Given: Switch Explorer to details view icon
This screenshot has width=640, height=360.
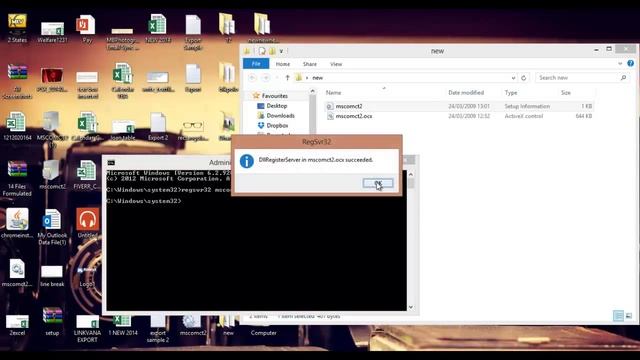Looking at the screenshot, I should 618,316.
